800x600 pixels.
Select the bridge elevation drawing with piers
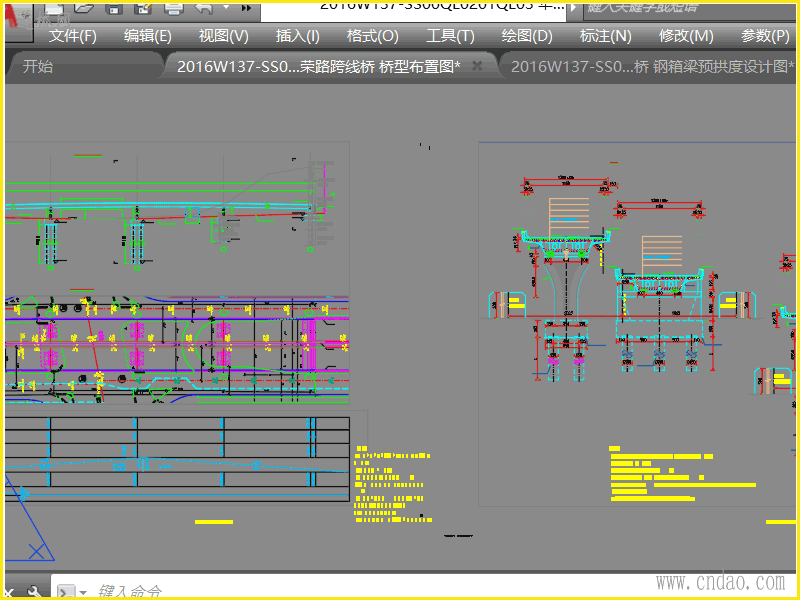[171, 213]
